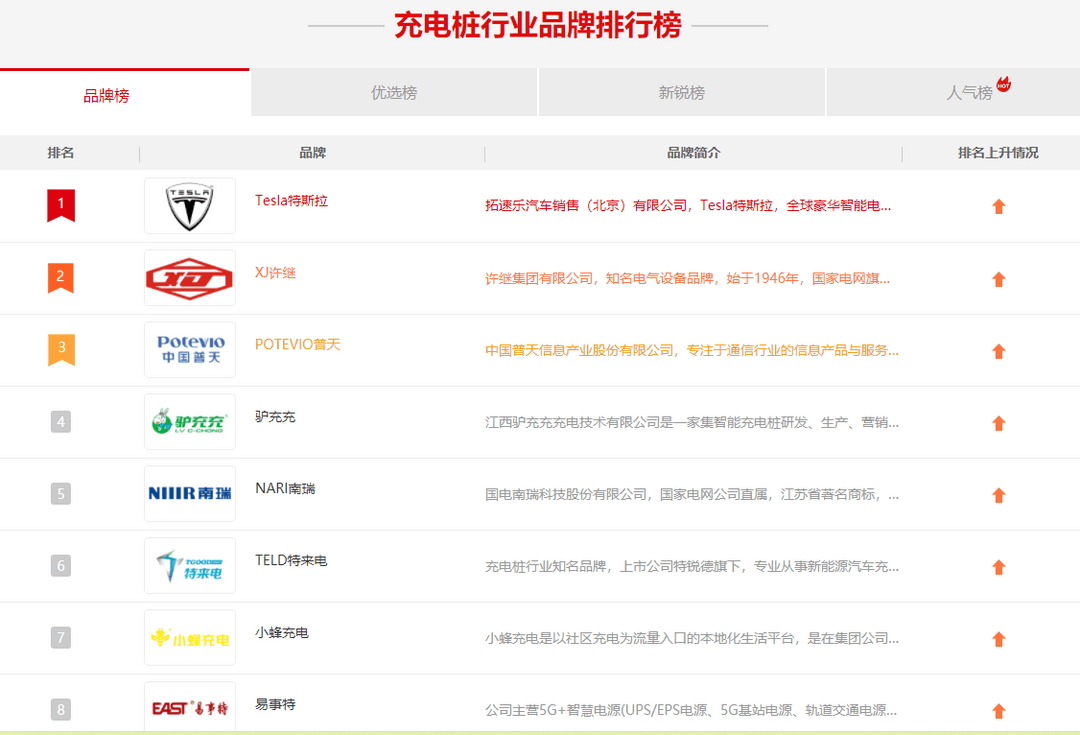Click the up arrow in TELD特来电 row
Screen dimensions: 1080x735
999,567
